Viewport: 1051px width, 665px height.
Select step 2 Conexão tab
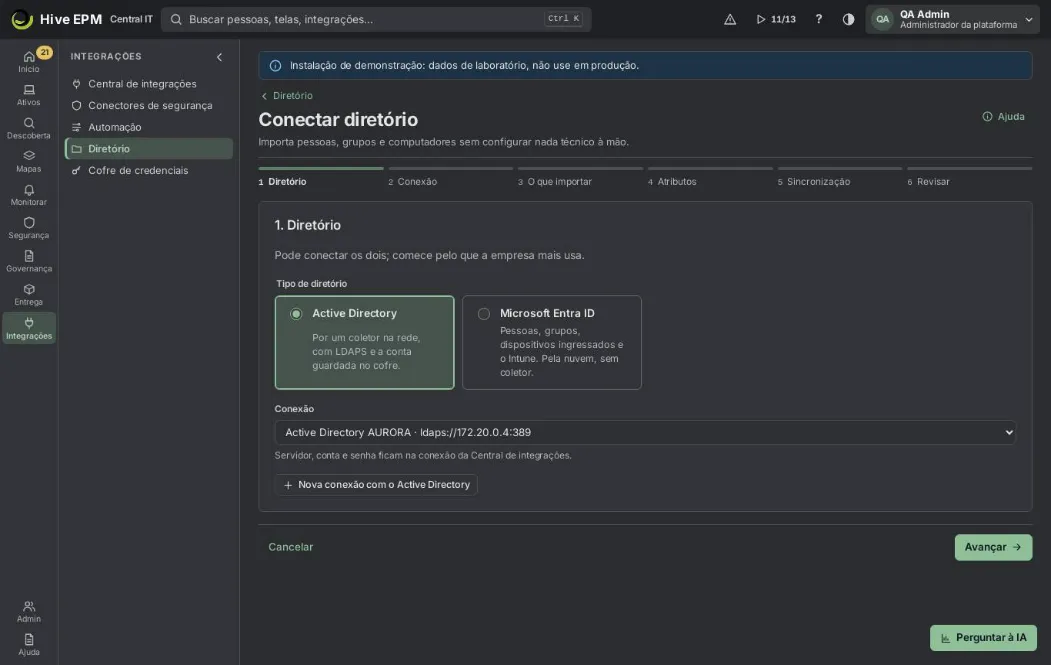point(450,178)
